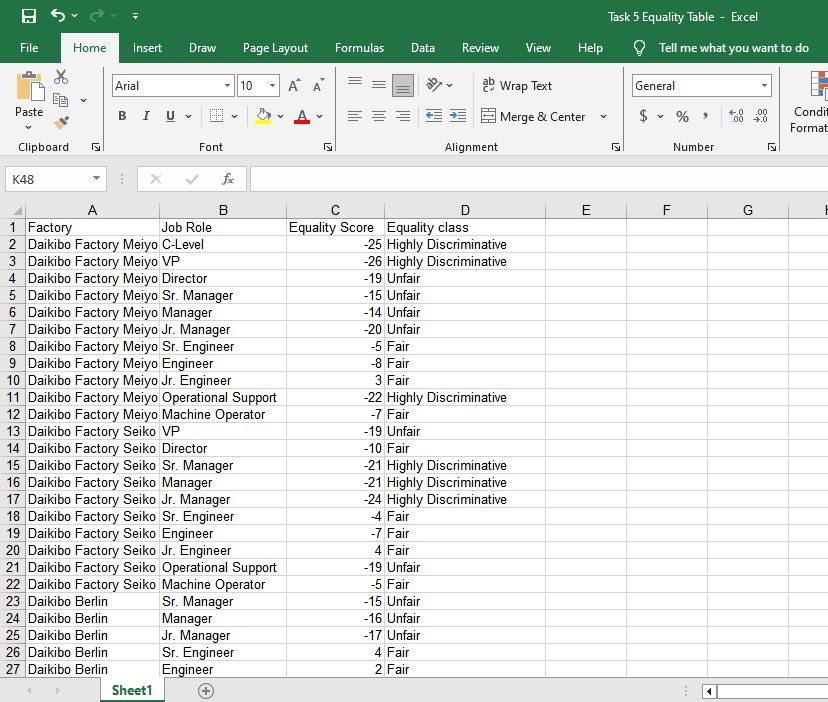Open the underline style dropdown arrow
Image resolution: width=828 pixels, height=702 pixels.
pyautogui.click(x=189, y=116)
